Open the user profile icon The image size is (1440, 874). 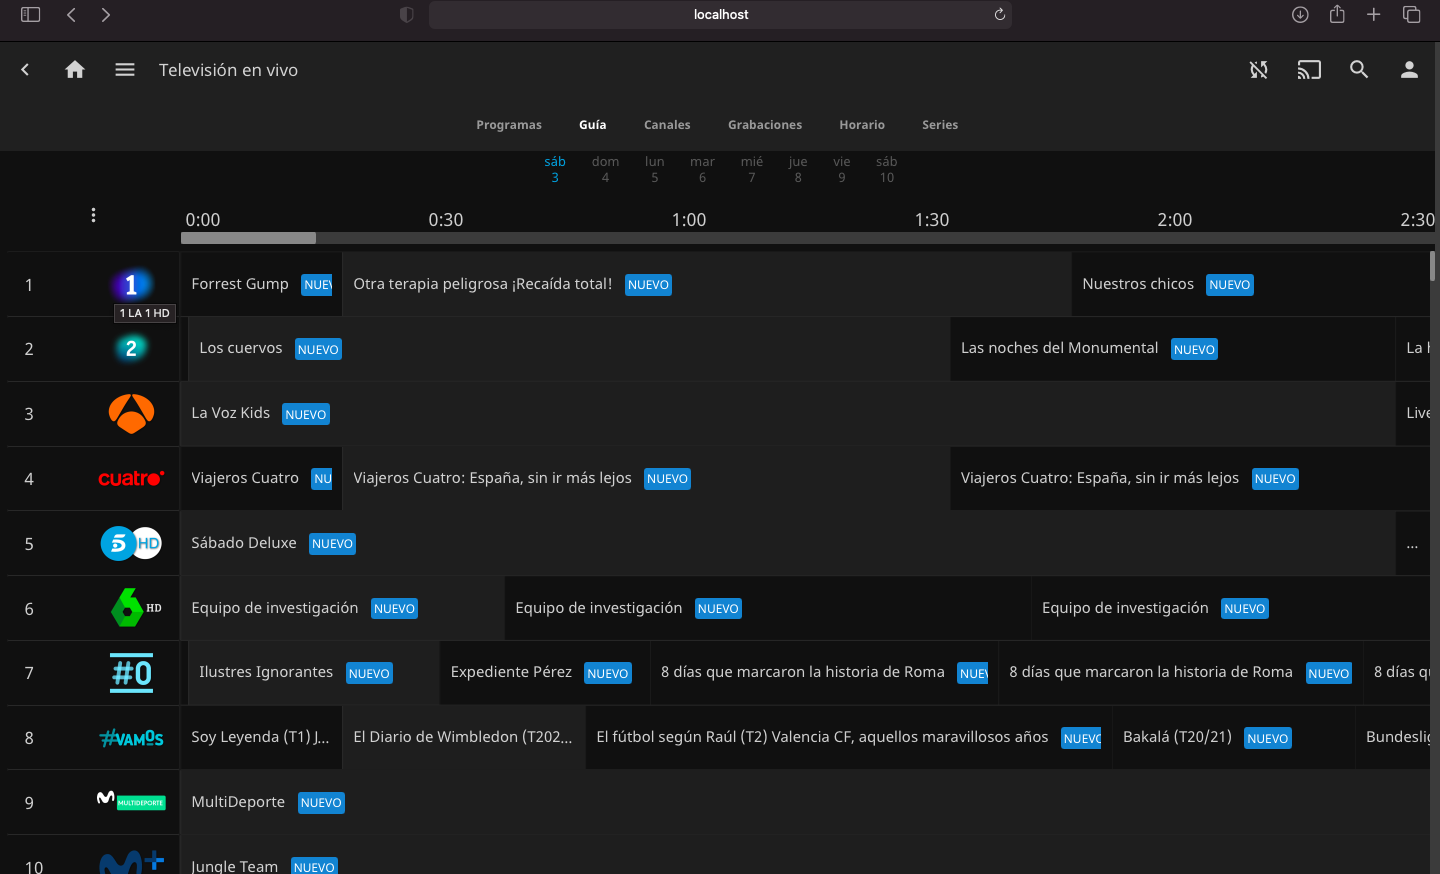point(1409,70)
